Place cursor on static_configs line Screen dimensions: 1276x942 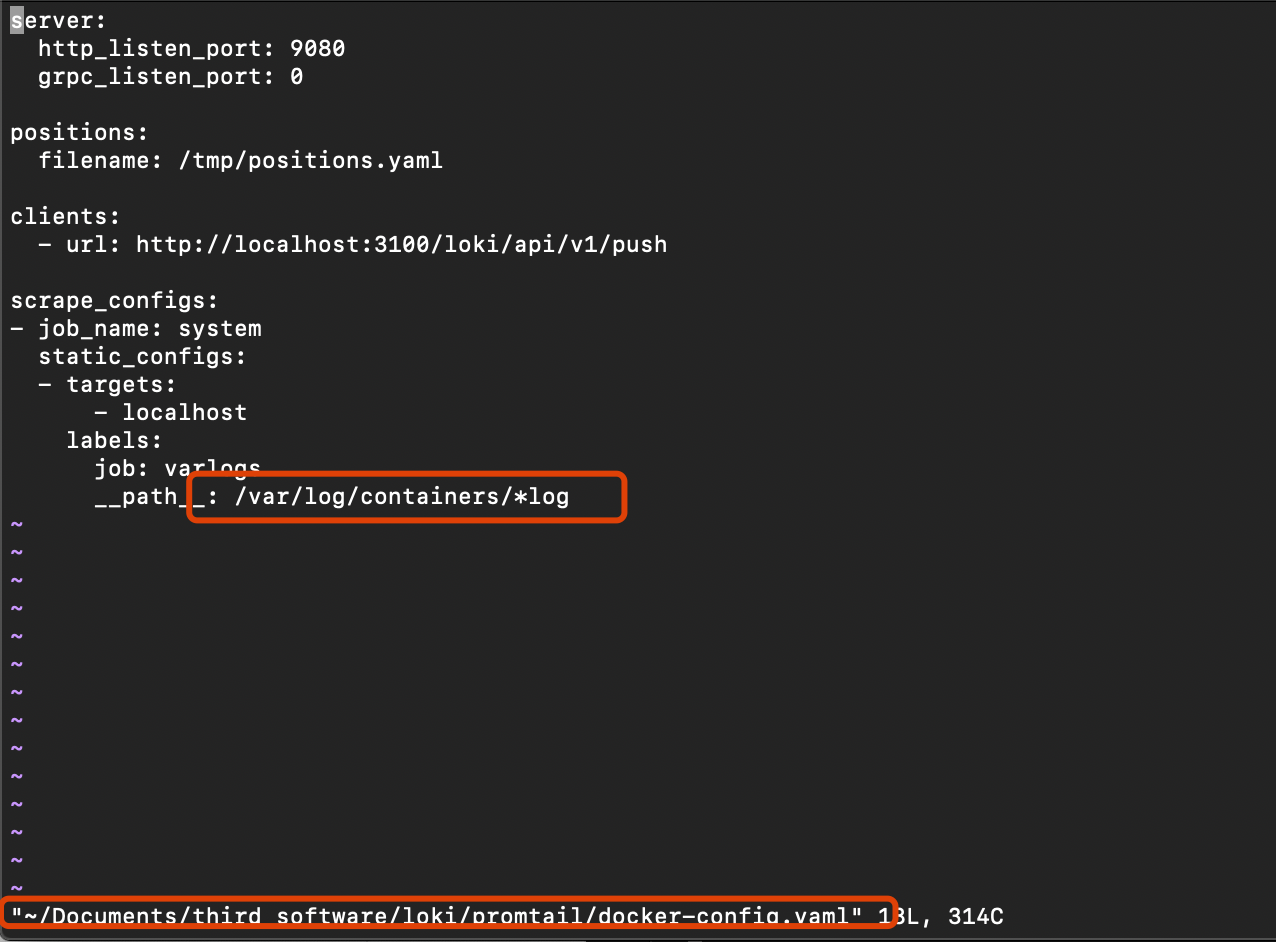point(141,357)
